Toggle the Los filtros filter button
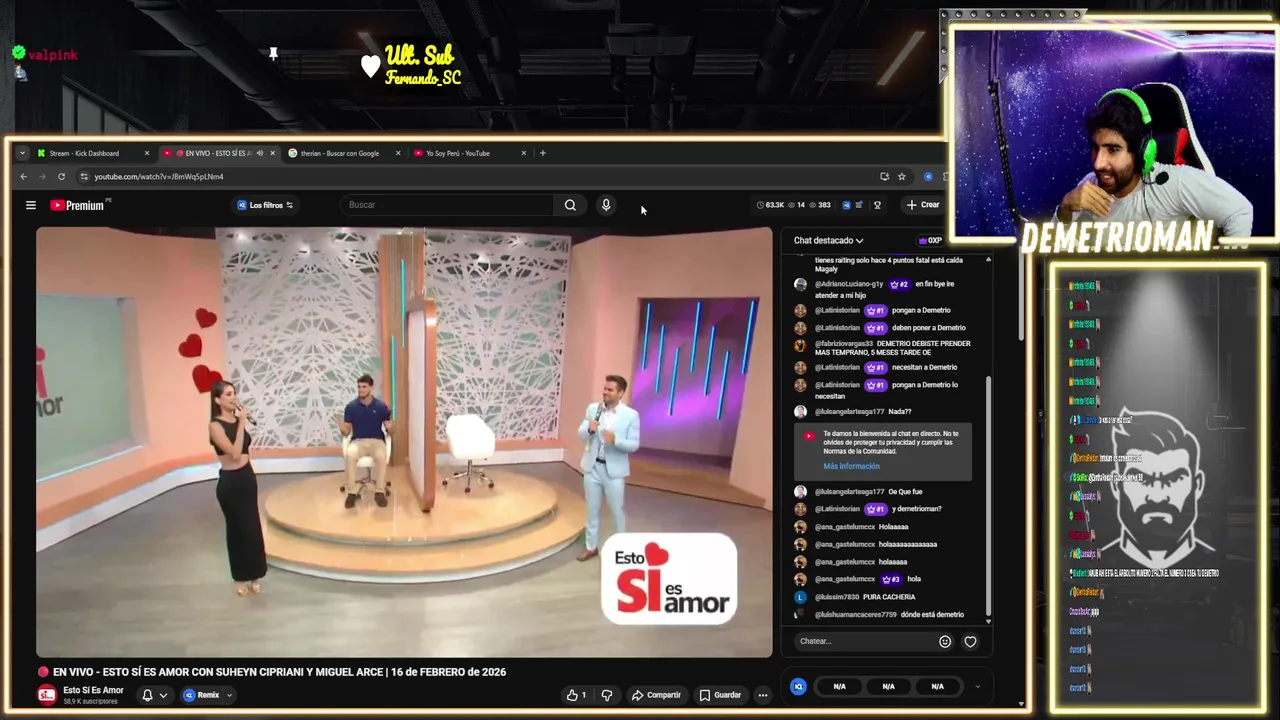The height and width of the screenshot is (720, 1280). pos(265,205)
